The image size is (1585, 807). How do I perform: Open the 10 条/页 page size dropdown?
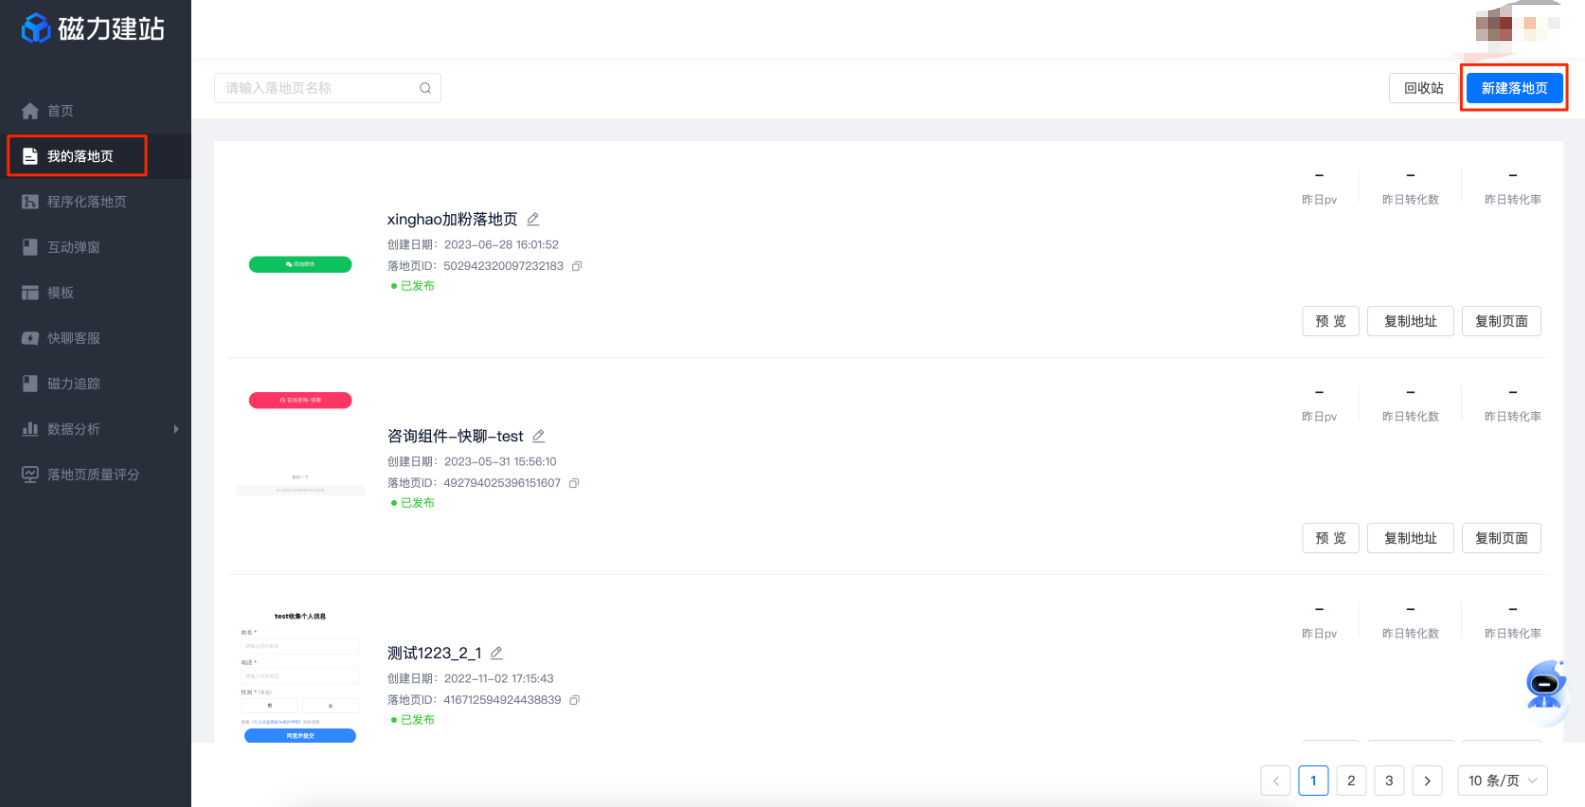tap(1503, 781)
